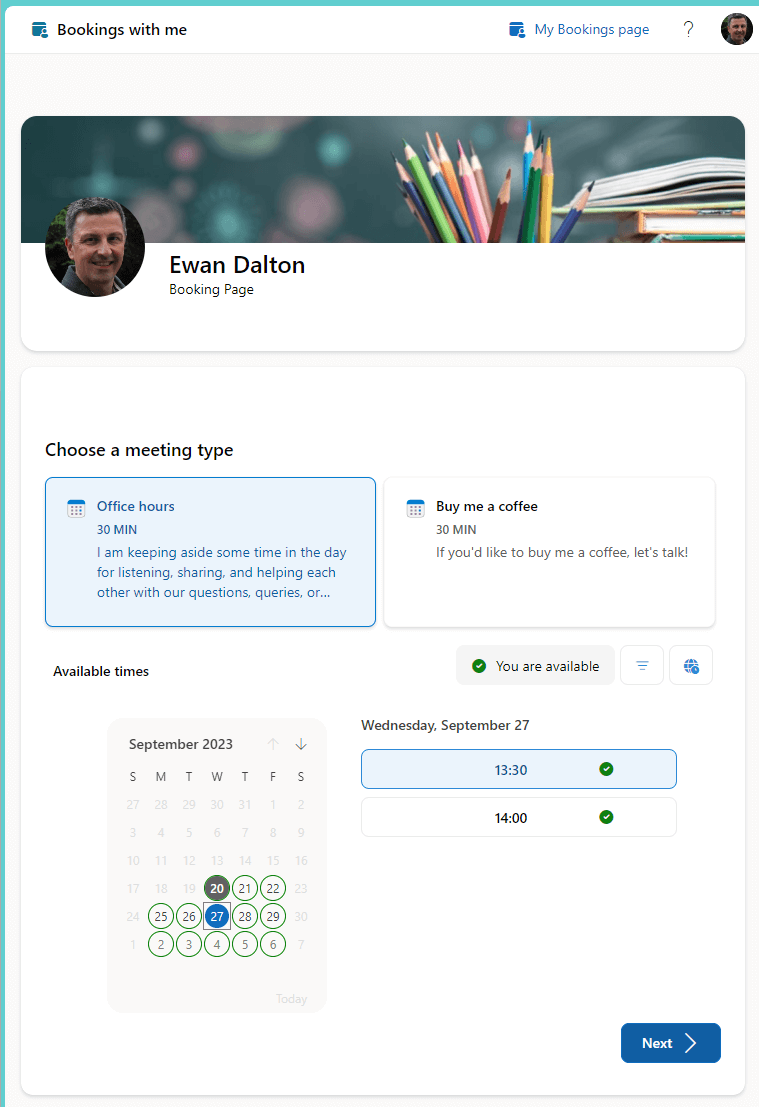Click the Buy me a coffee calendar icon
This screenshot has width=759, height=1107.
coord(415,508)
